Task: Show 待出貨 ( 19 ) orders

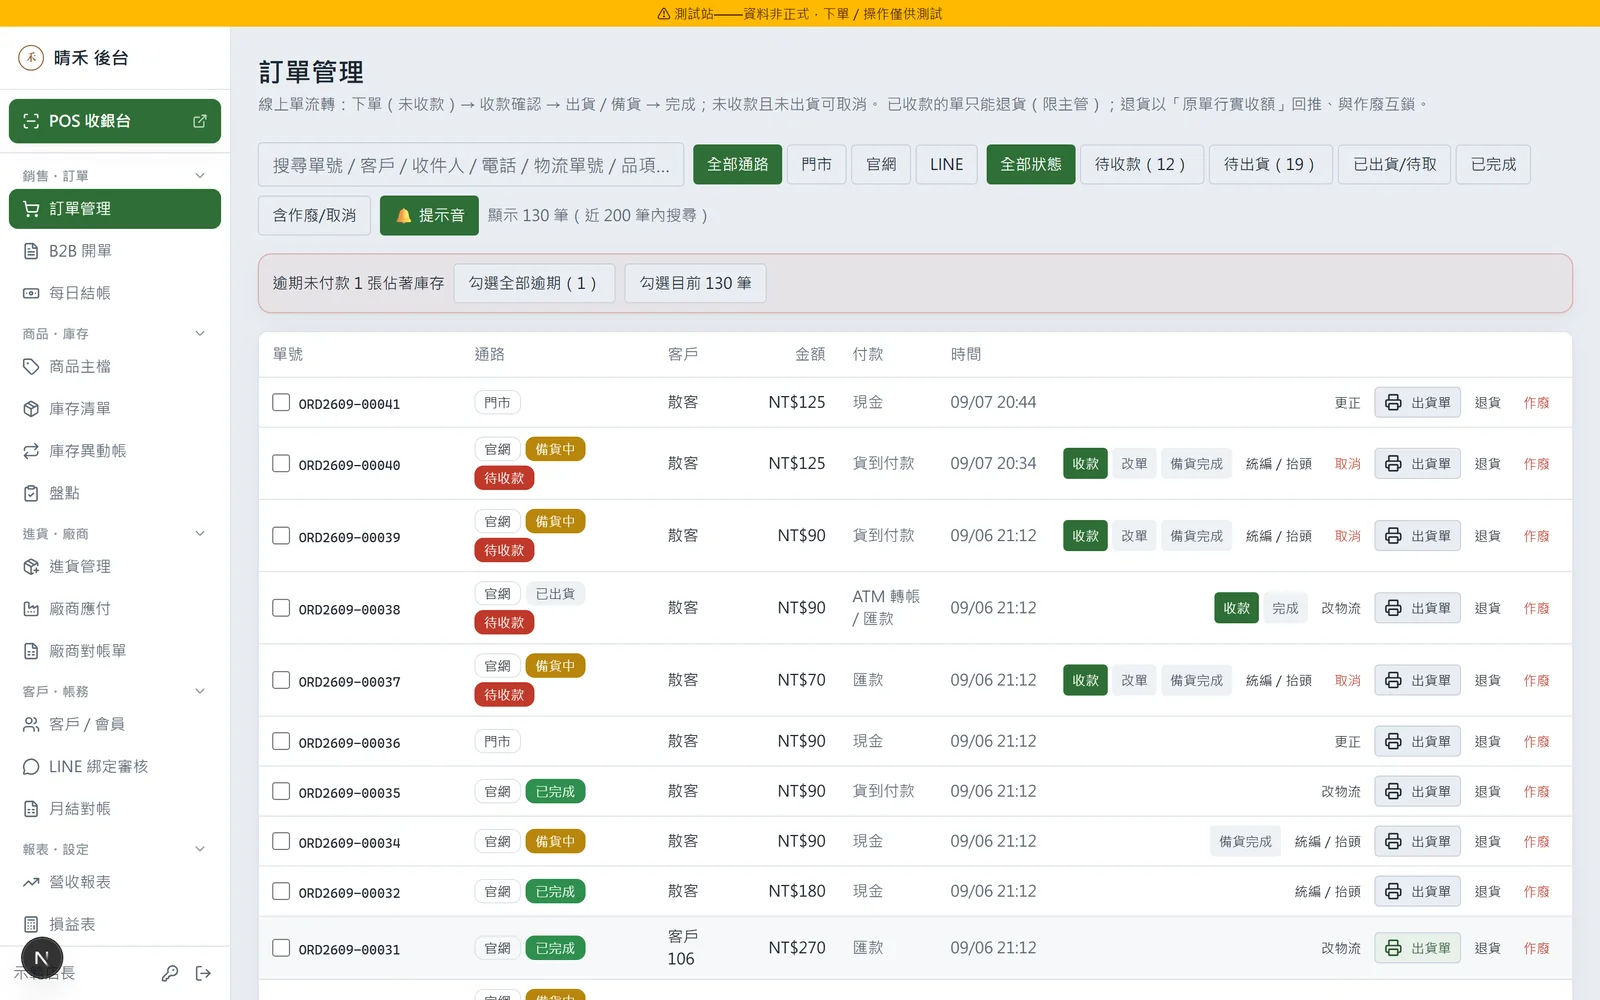Action: coord(1269,164)
